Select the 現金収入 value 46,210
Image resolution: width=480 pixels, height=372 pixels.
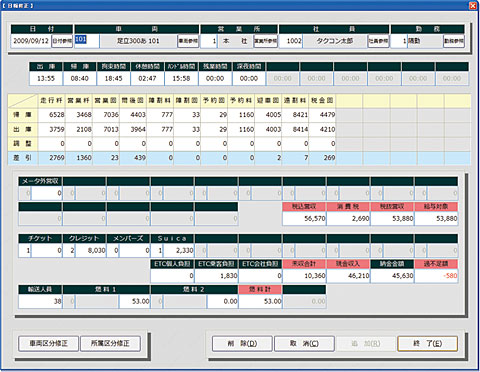click(x=348, y=276)
